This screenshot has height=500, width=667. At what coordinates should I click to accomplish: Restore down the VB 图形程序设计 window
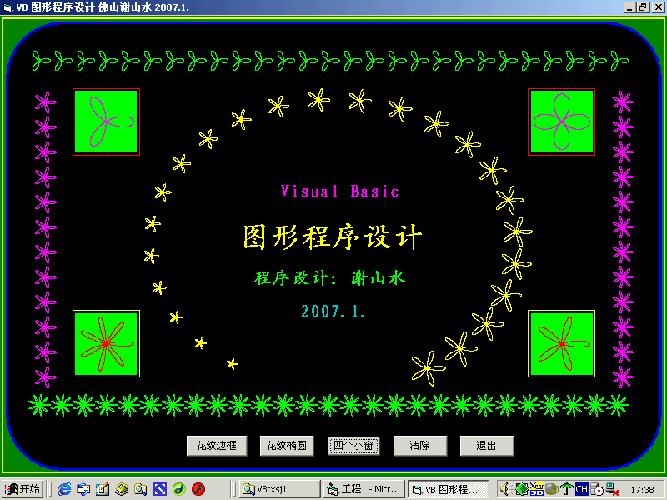pos(642,7)
